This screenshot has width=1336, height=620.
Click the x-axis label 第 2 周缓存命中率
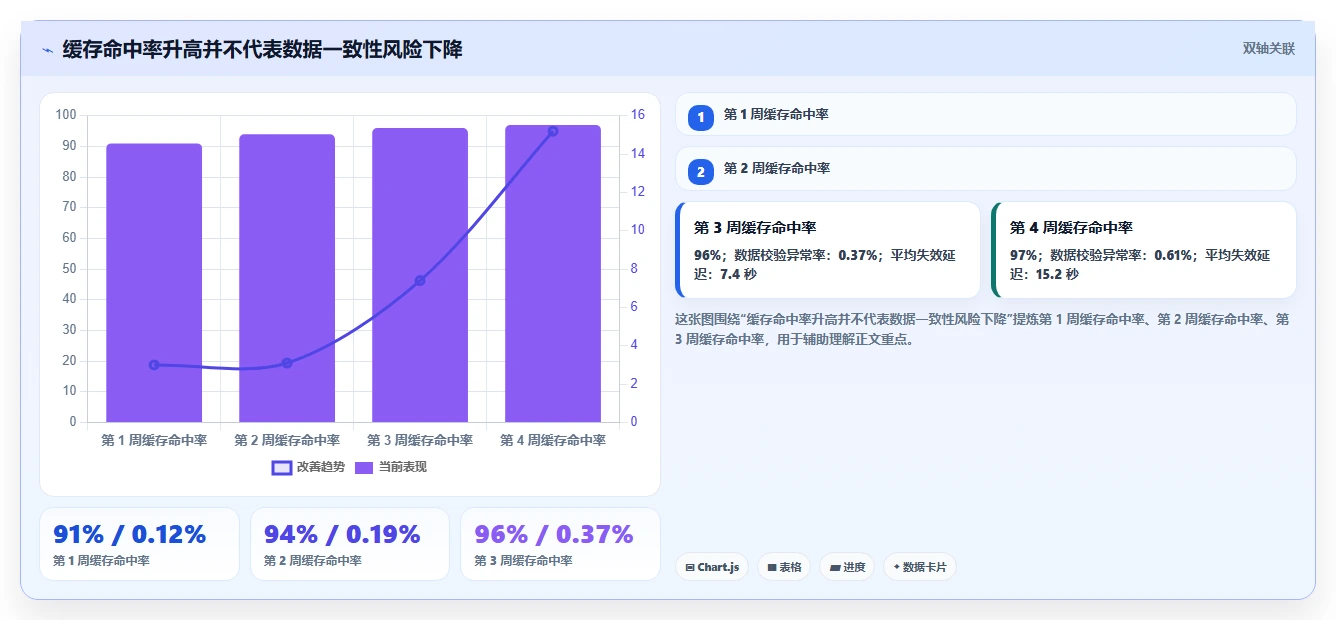click(287, 440)
